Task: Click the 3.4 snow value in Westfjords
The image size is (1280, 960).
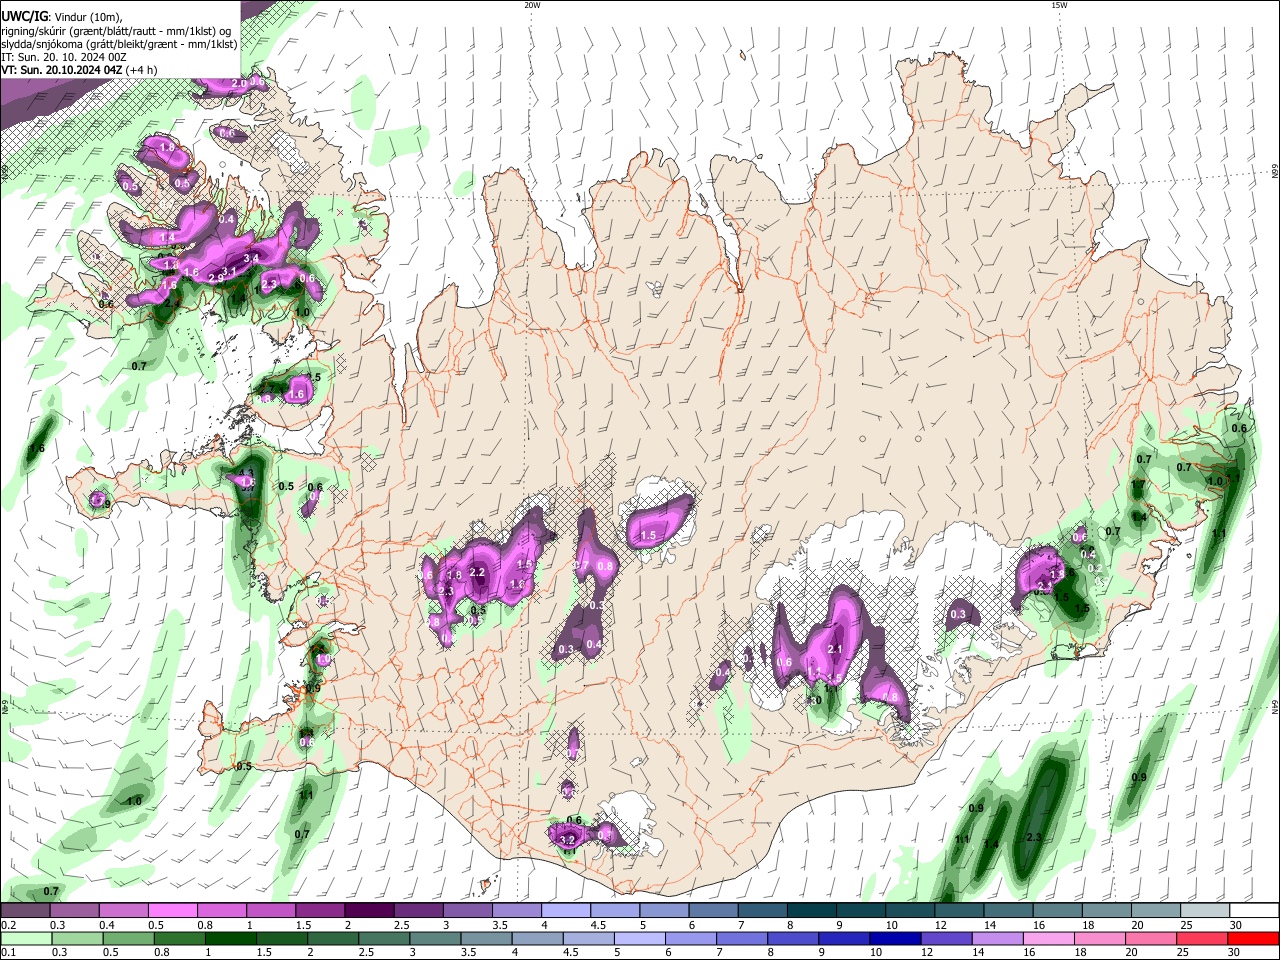Action: coord(251,259)
